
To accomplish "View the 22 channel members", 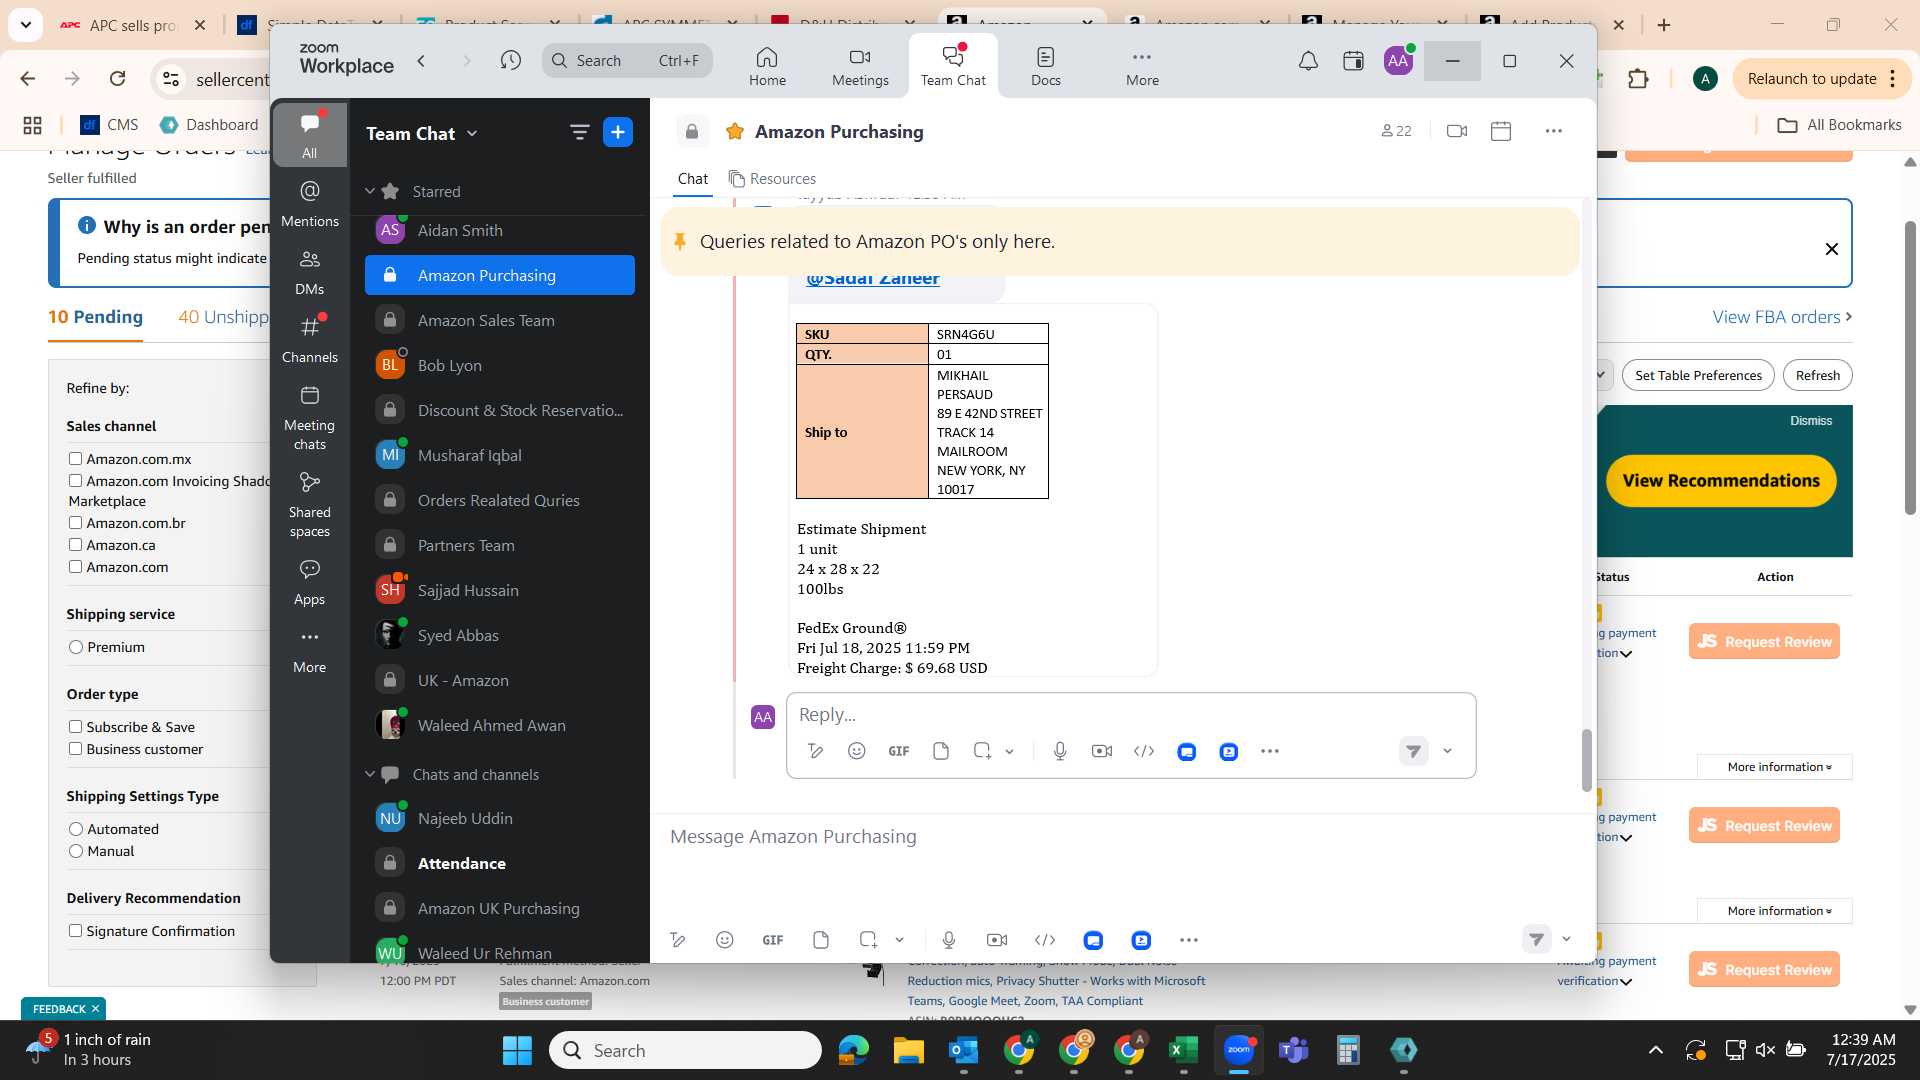I will pos(1396,131).
